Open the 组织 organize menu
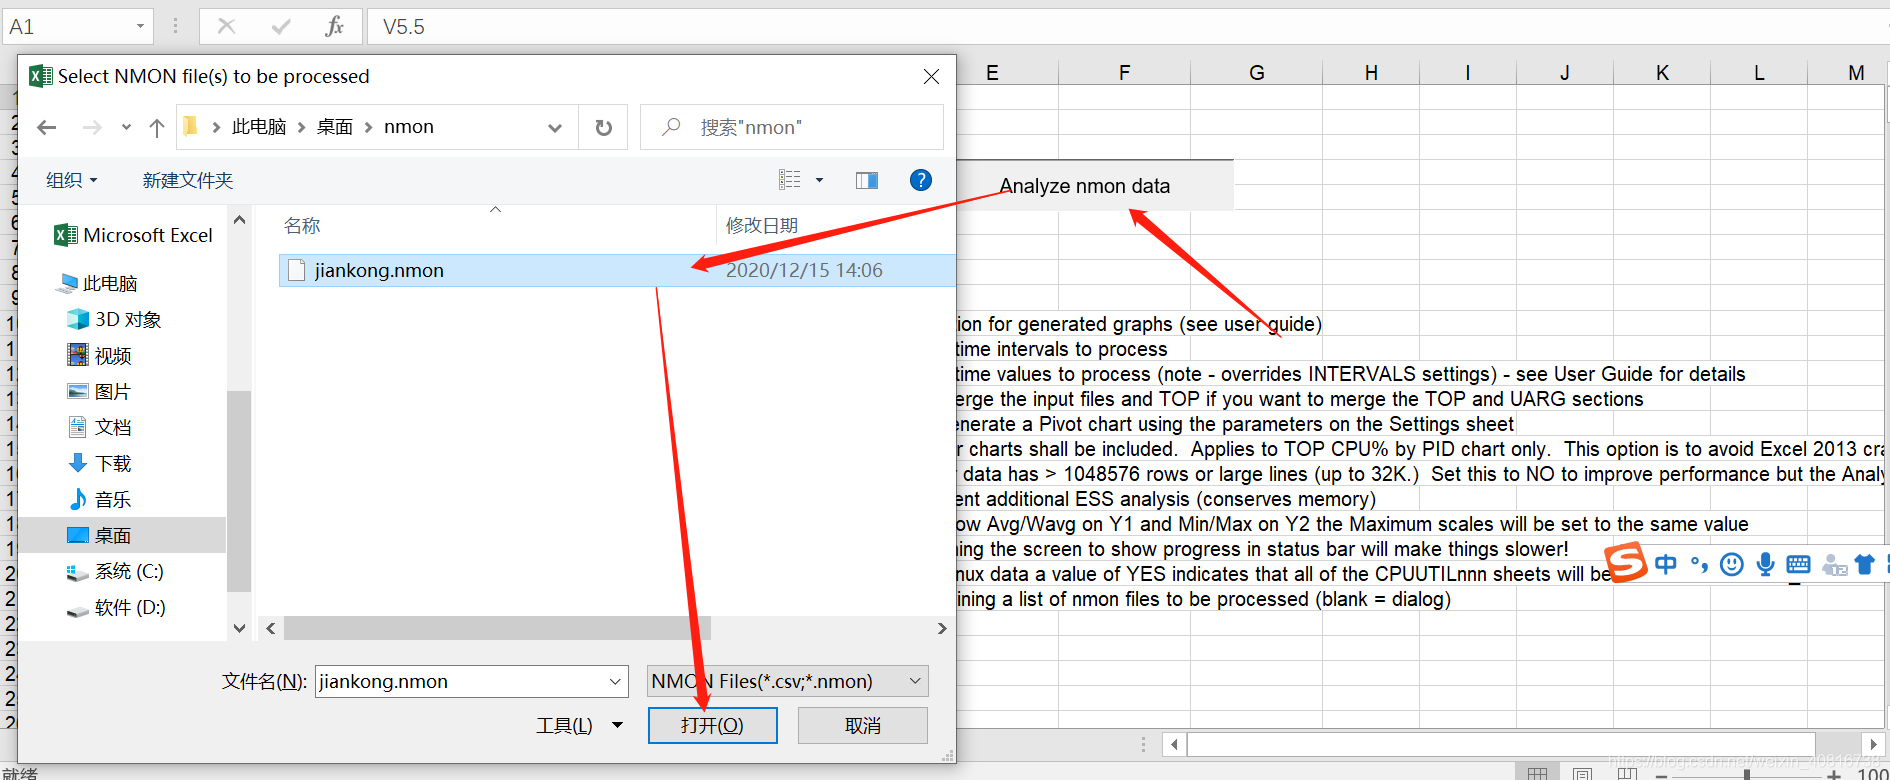The width and height of the screenshot is (1890, 780). (x=71, y=180)
